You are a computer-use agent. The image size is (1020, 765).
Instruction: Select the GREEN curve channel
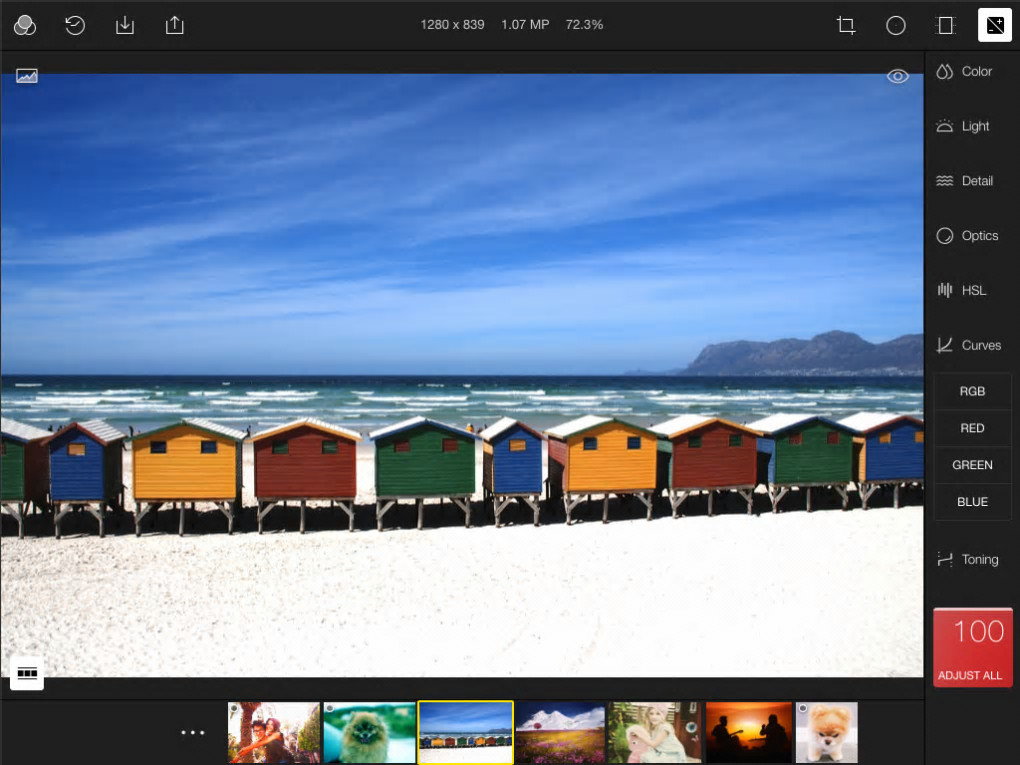coord(972,465)
